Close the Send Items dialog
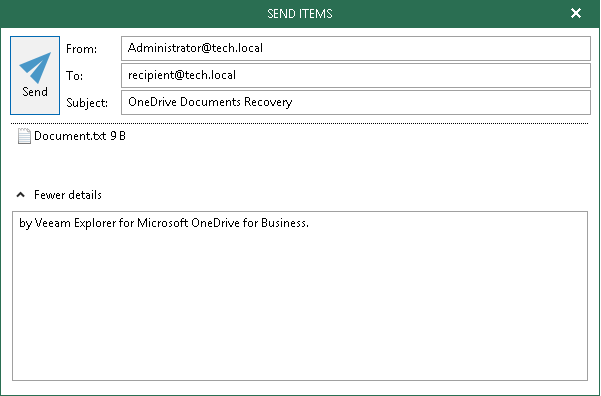This screenshot has width=601, height=396. click(x=576, y=13)
